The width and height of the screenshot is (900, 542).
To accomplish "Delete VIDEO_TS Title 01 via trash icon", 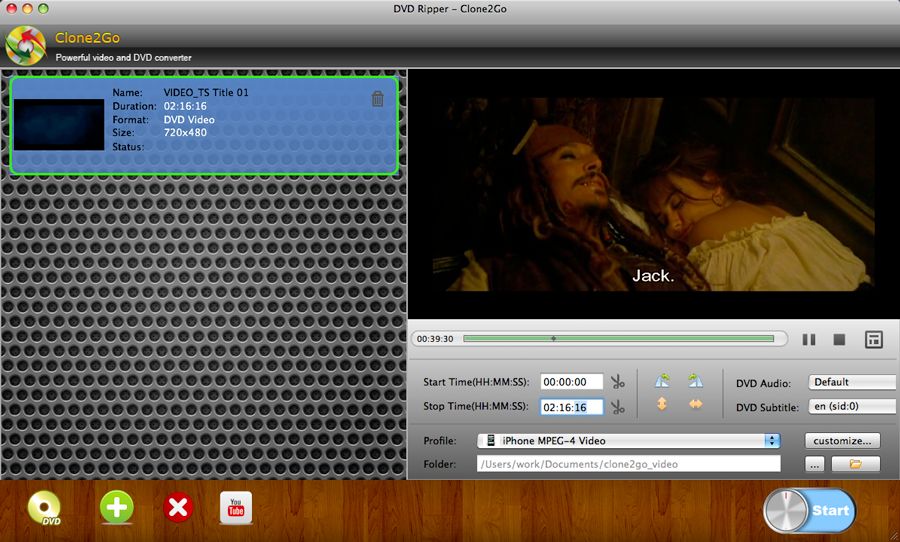I will [377, 99].
